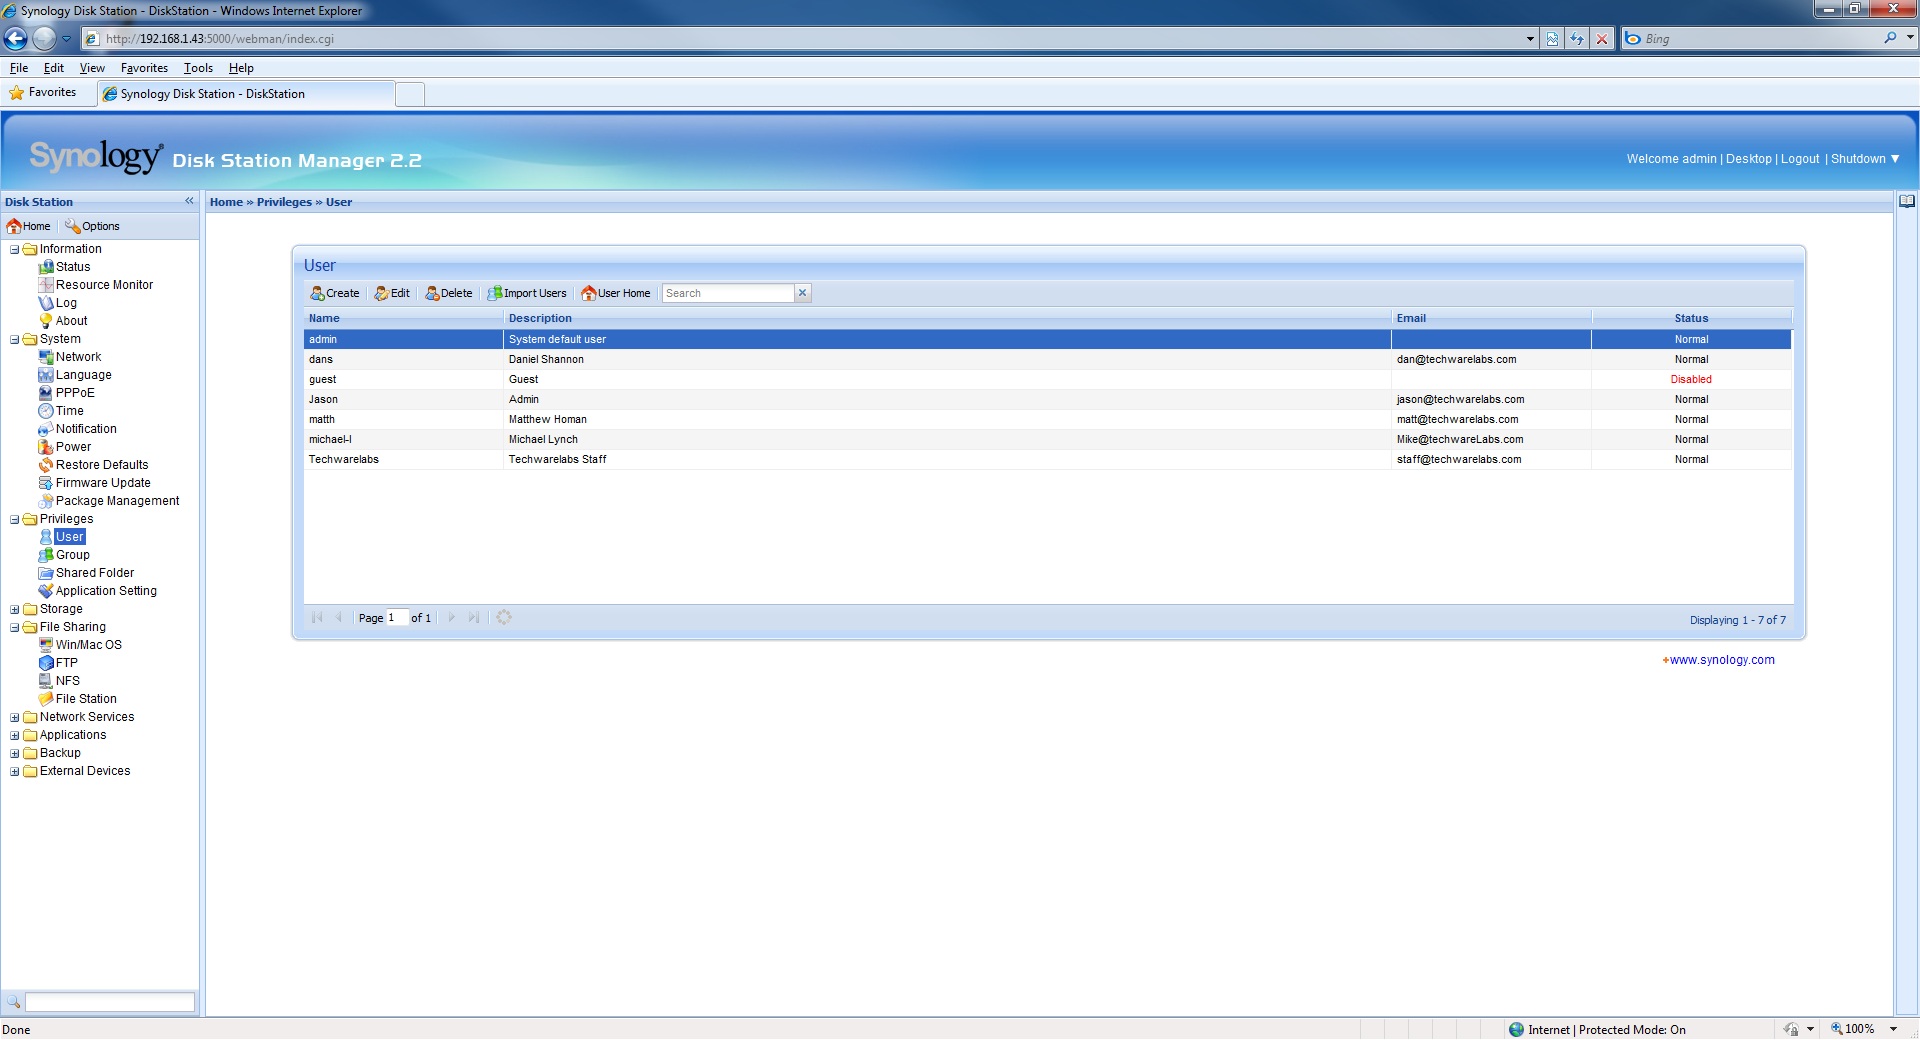This screenshot has height=1040, width=1920.
Task: Open the Tools menu
Action: 198,68
